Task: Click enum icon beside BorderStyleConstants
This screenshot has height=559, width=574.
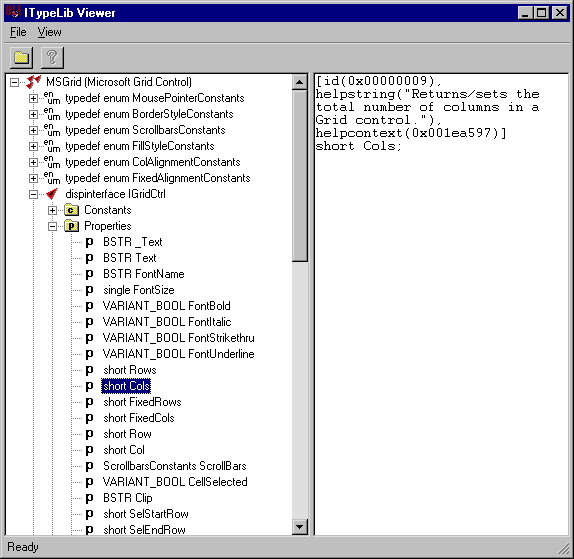Action: [52, 114]
